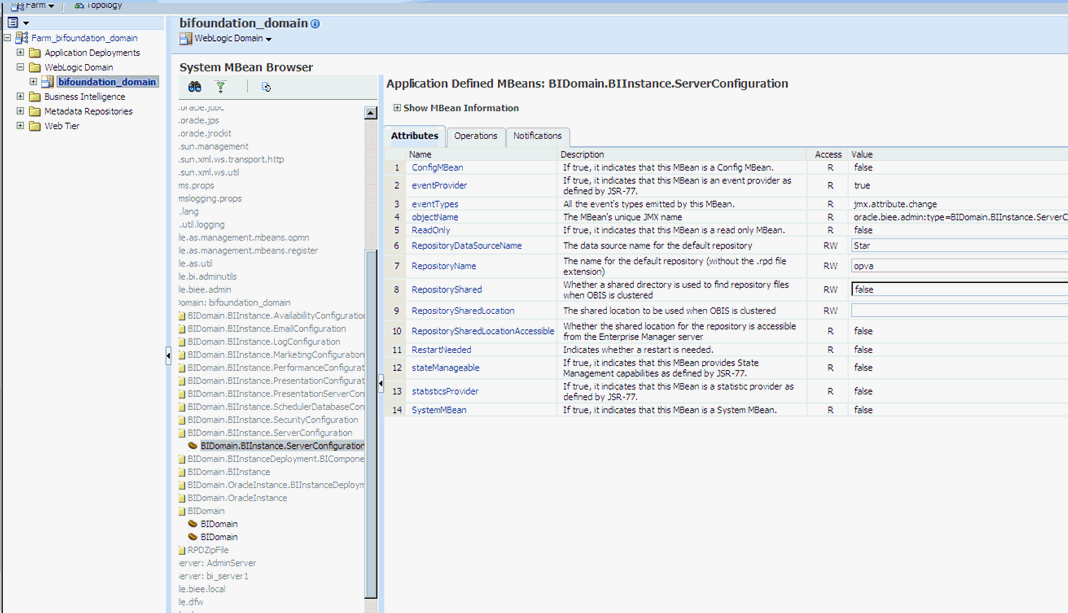Click the bean icon of selected ServerConfiguration MBean
1068x613 pixels.
tap(193, 445)
